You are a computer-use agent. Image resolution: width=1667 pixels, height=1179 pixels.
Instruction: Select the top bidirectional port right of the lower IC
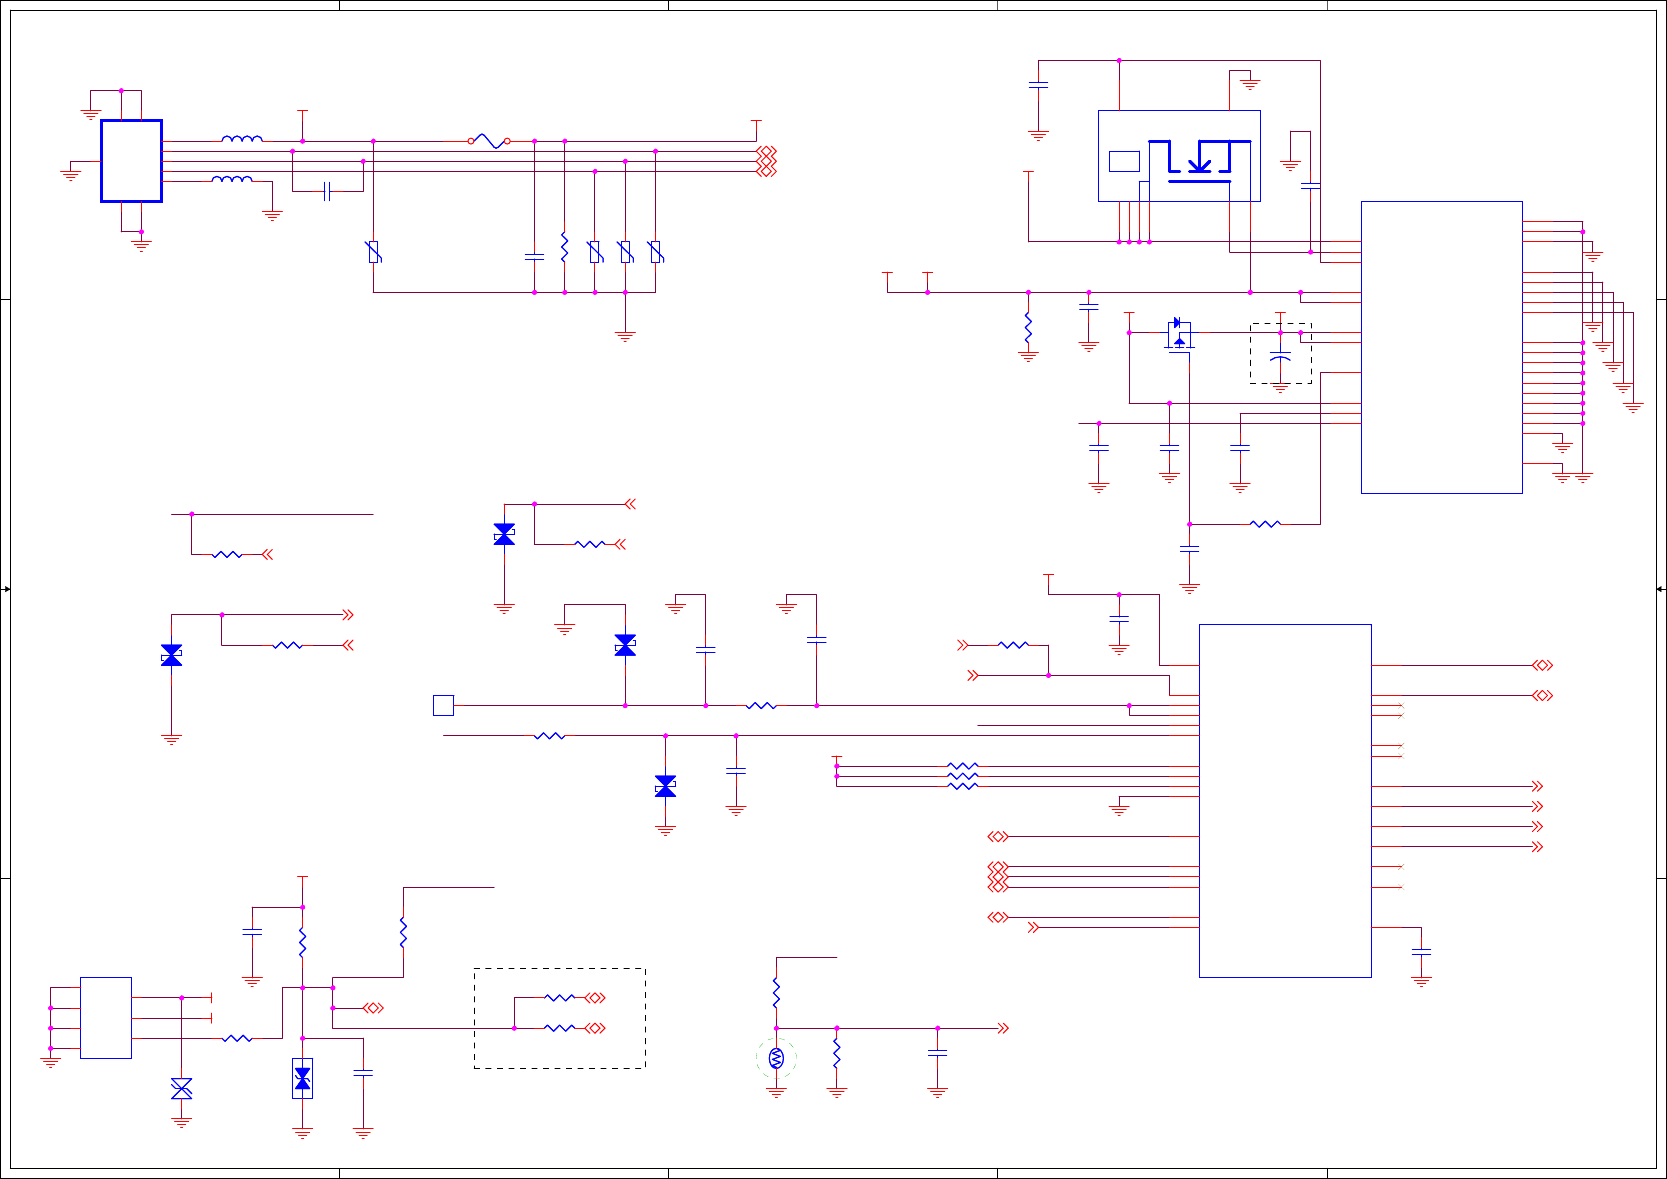click(1542, 665)
